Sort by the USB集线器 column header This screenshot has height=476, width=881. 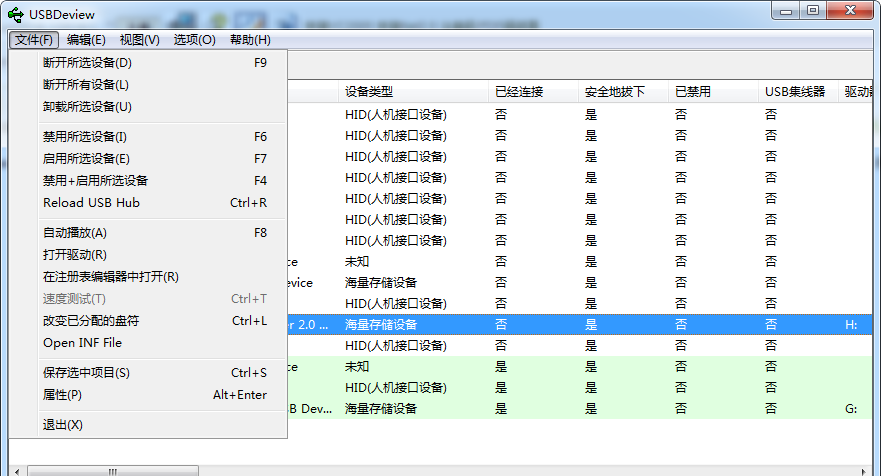[x=798, y=92]
